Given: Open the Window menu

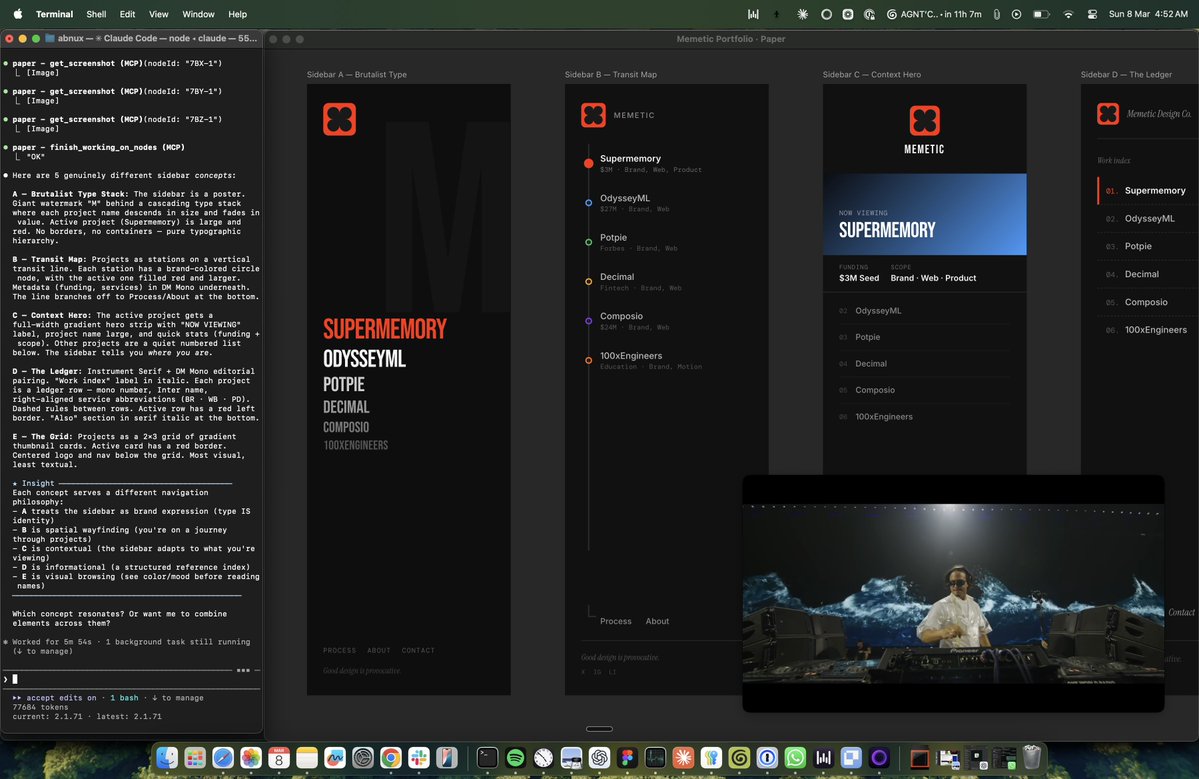Looking at the screenshot, I should tap(198, 14).
